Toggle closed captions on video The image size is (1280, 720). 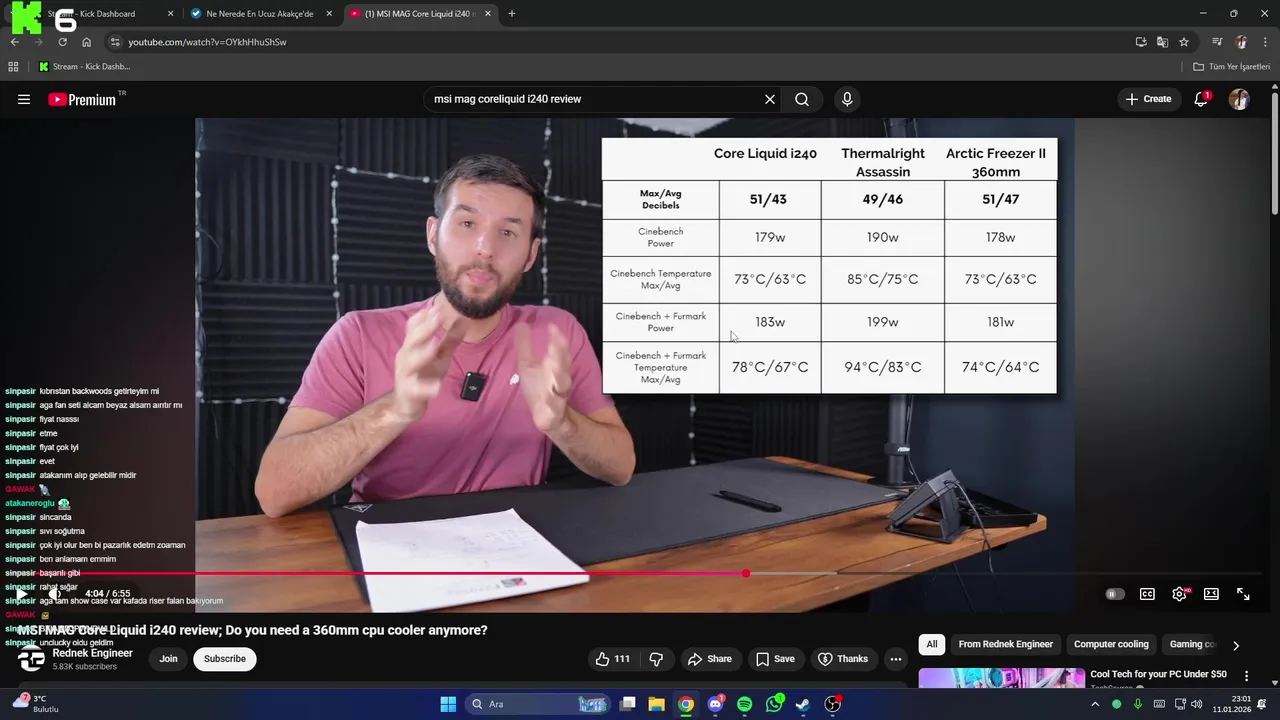tap(1147, 594)
